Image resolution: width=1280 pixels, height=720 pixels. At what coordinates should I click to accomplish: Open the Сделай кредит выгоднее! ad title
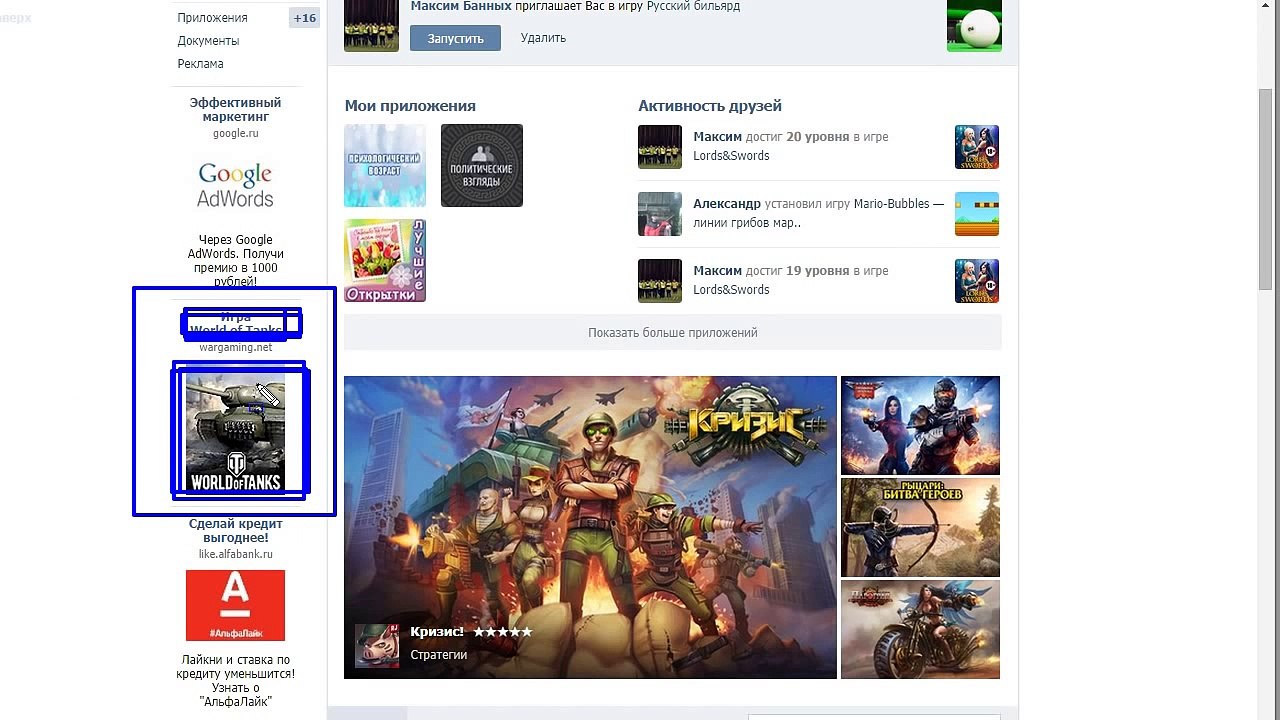236,531
